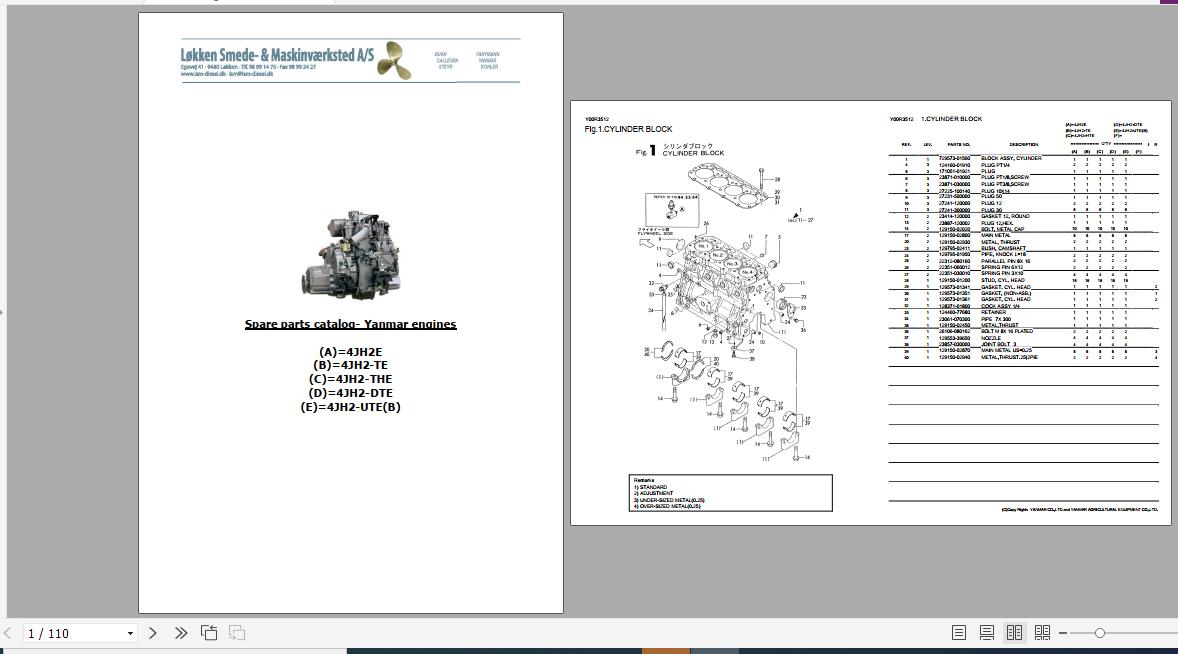Click 'PARTS NO.' column header
Viewport: 1178px width, 654px height.
tap(959, 144)
